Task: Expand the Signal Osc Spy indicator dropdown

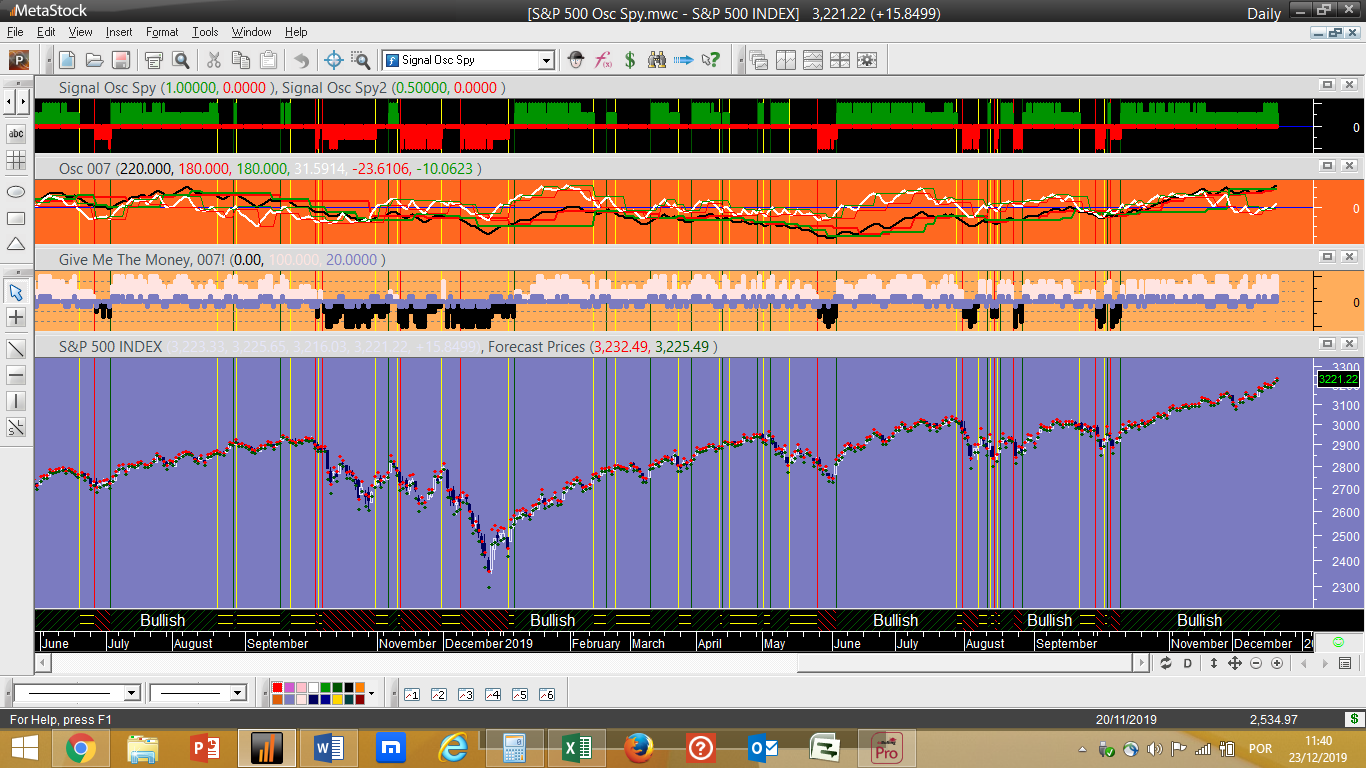Action: pyautogui.click(x=546, y=60)
